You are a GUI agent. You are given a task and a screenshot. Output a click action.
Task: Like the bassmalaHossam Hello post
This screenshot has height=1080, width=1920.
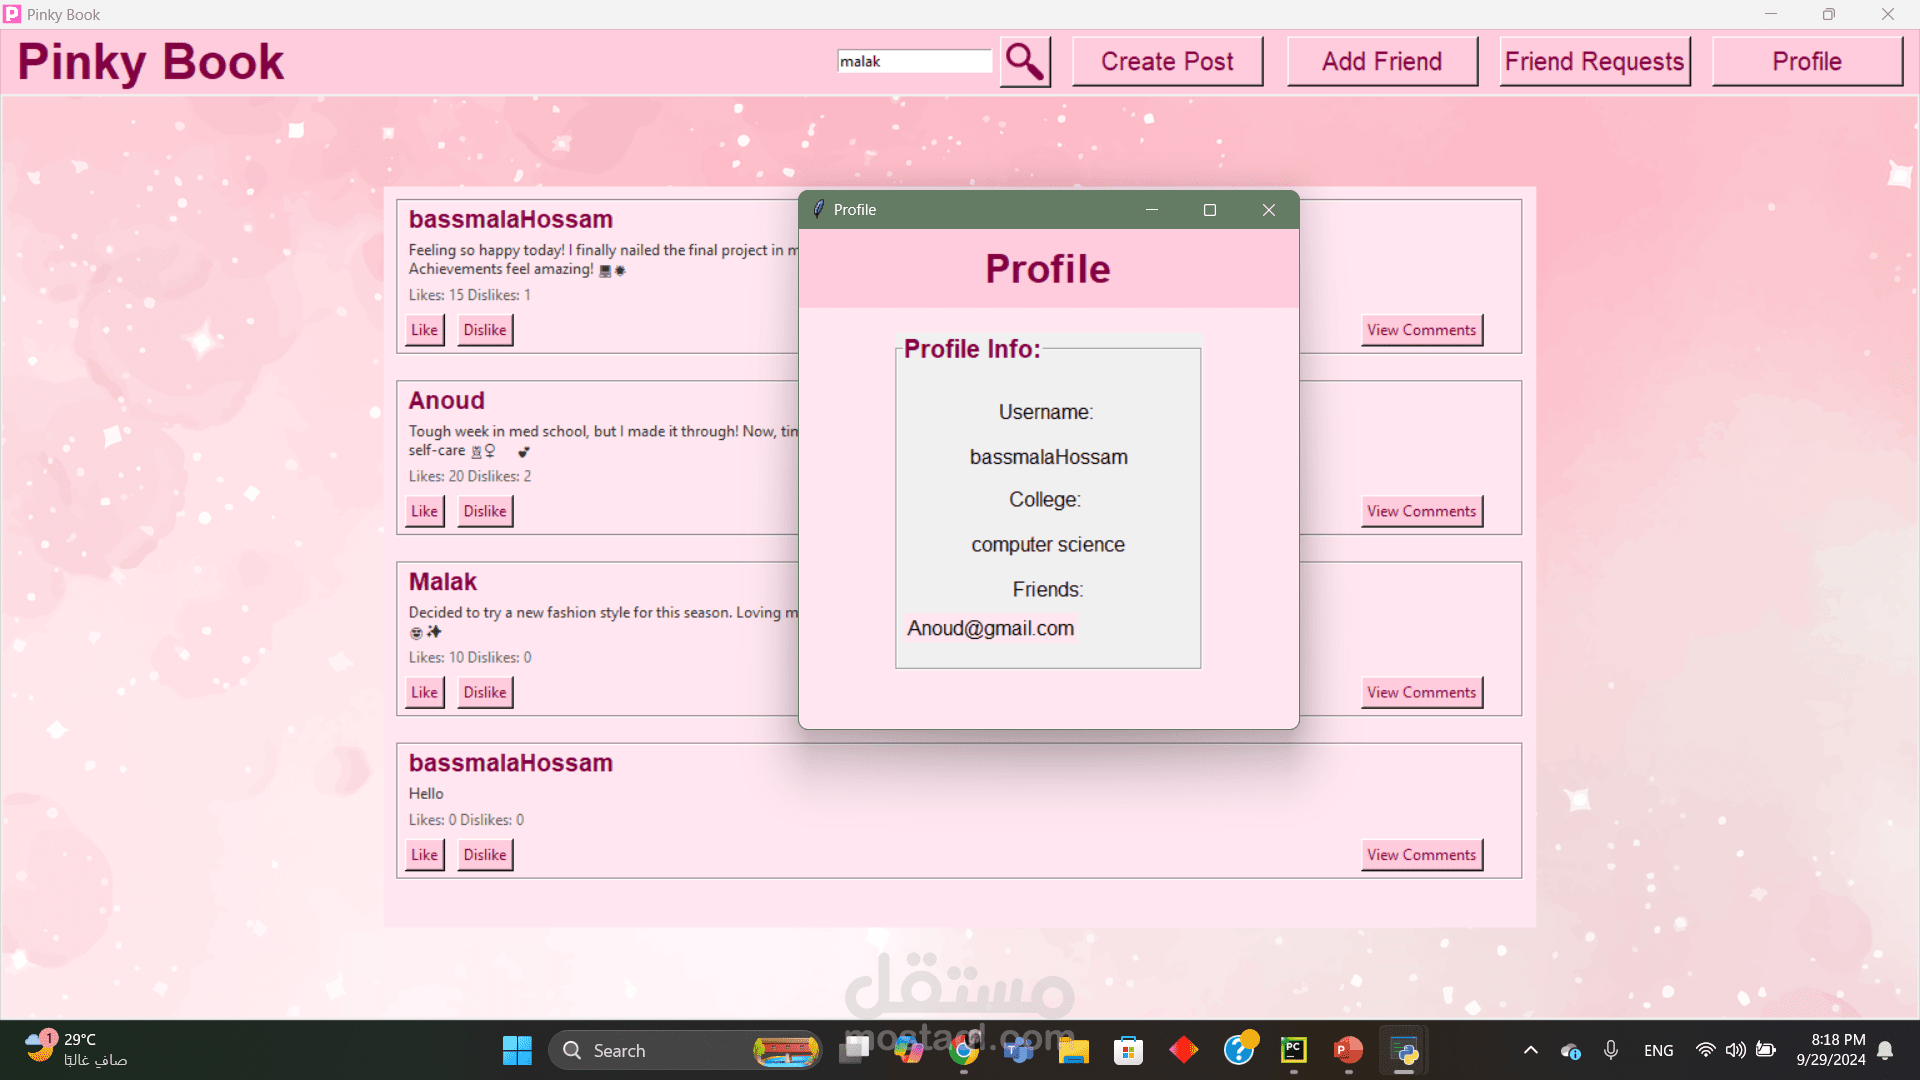pyautogui.click(x=424, y=855)
